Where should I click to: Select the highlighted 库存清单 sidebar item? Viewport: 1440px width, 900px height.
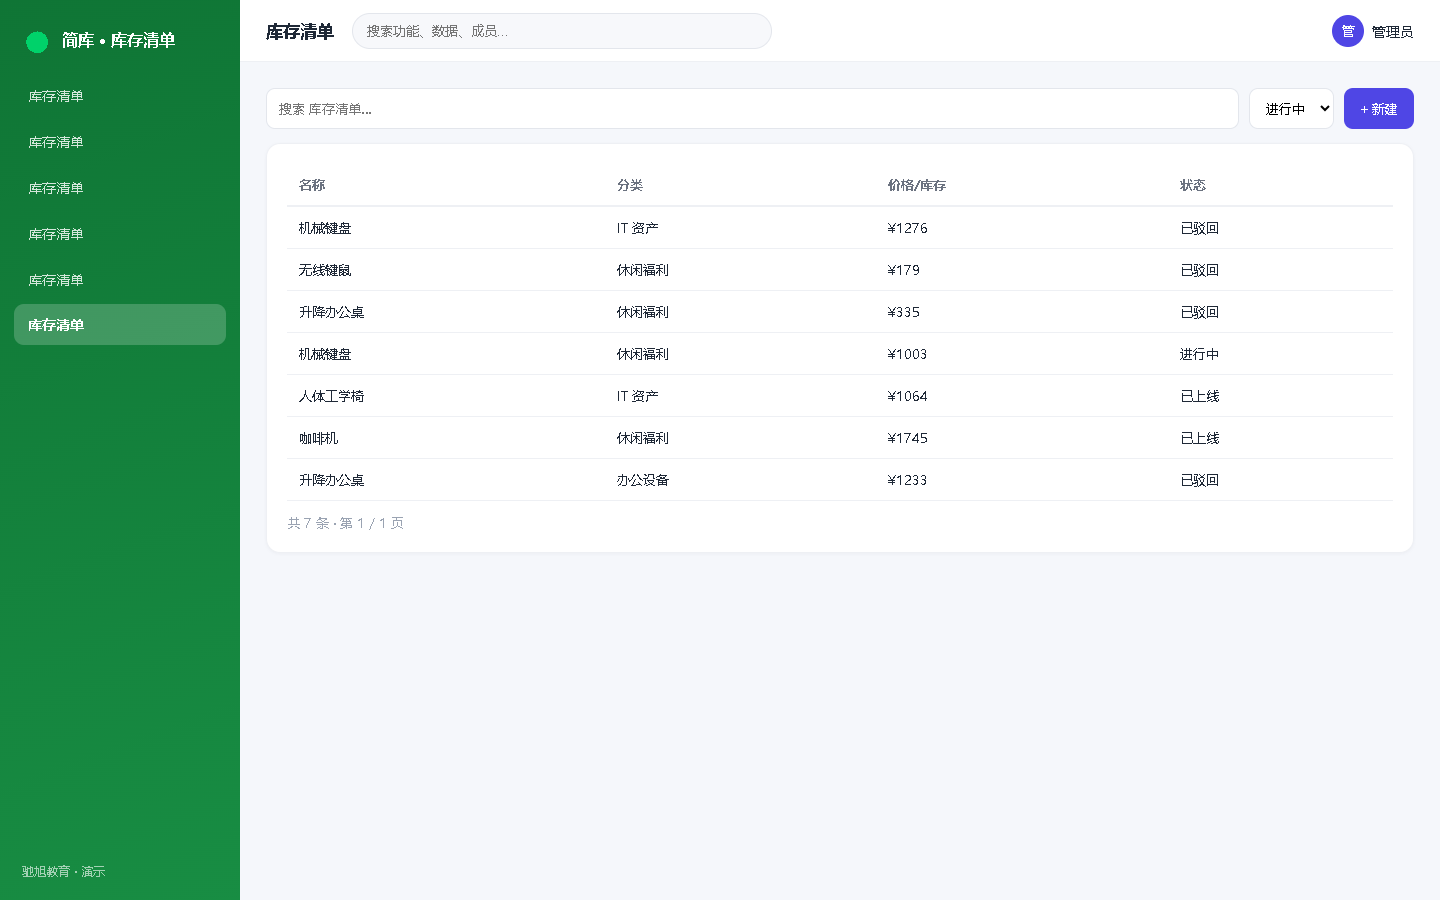[120, 325]
